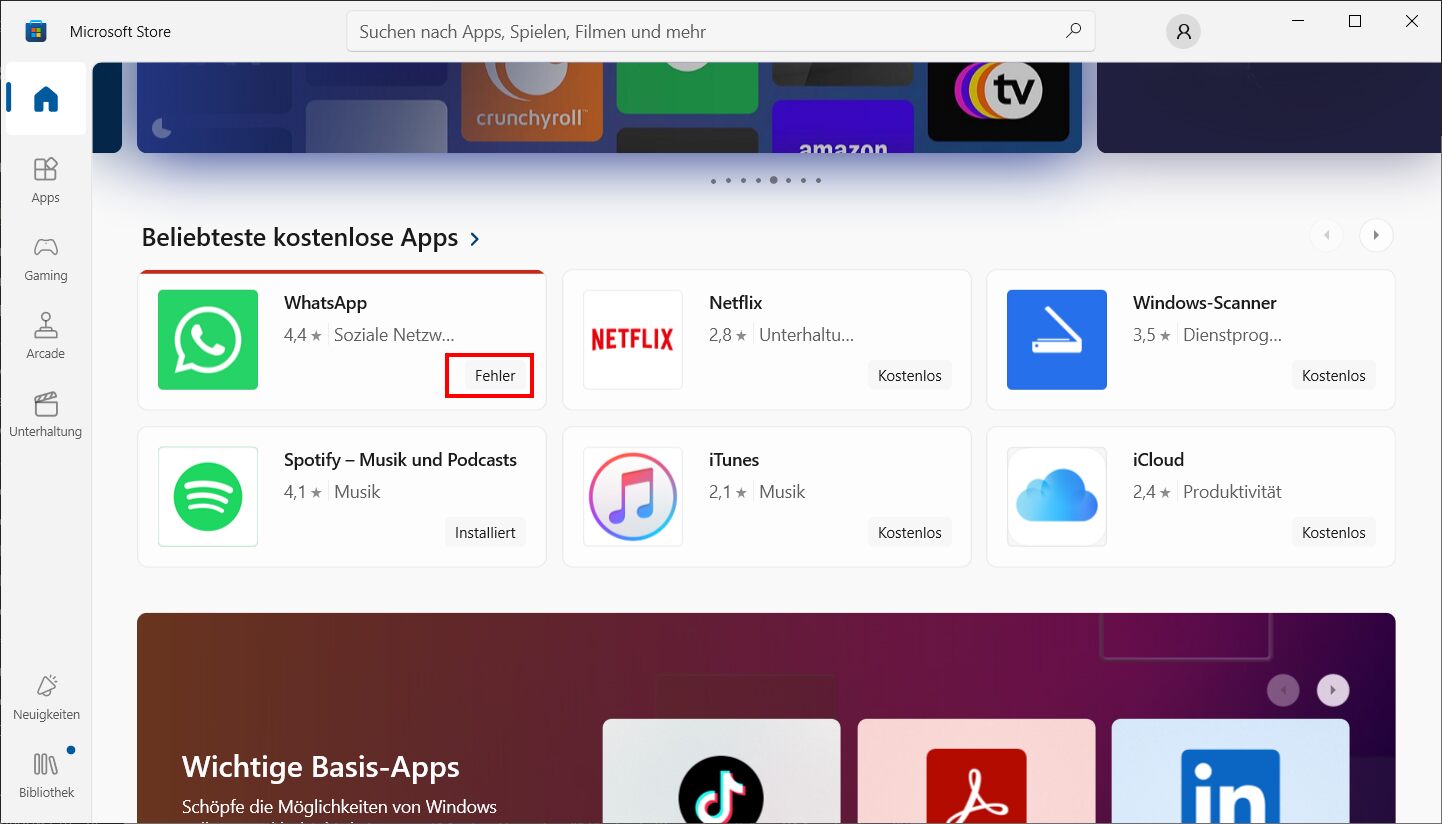Open the LinkedIn tile
This screenshot has height=824, width=1442.
1230,771
